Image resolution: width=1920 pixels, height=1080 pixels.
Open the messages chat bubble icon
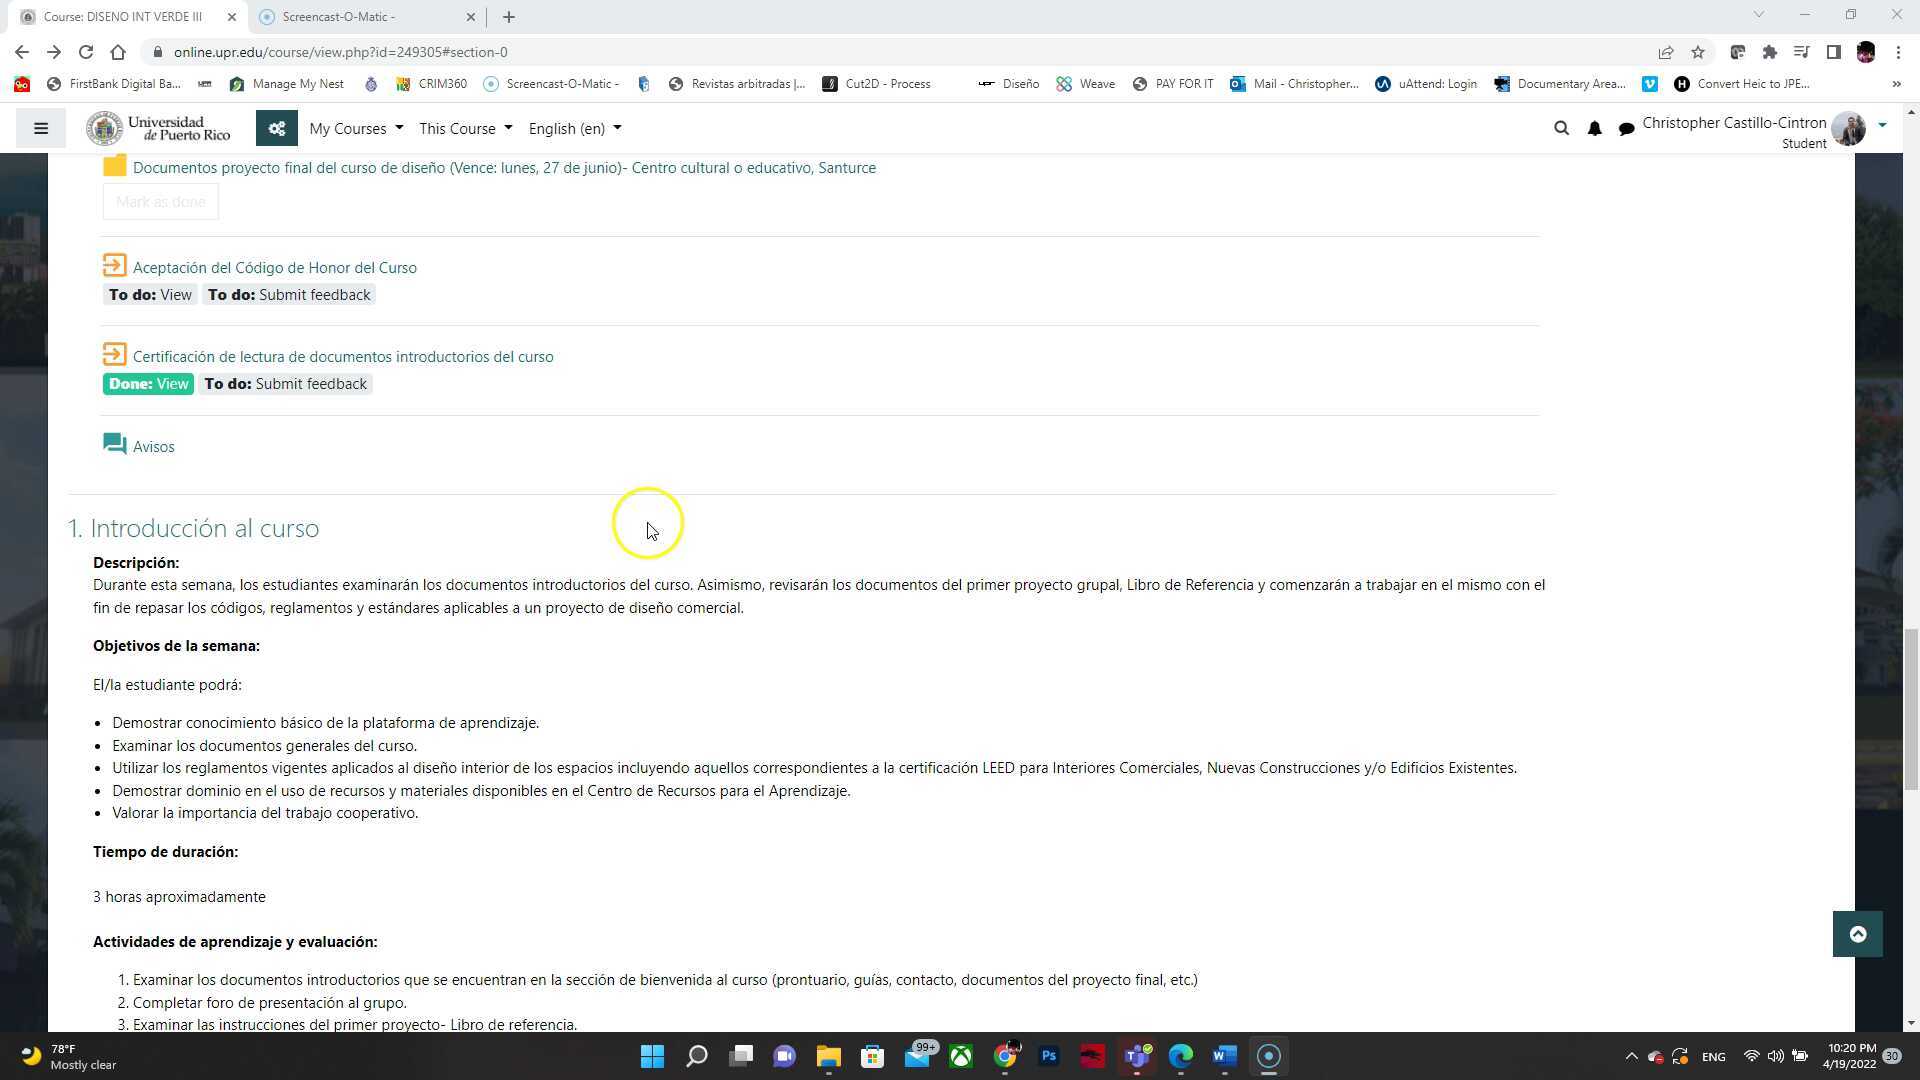coord(1626,128)
